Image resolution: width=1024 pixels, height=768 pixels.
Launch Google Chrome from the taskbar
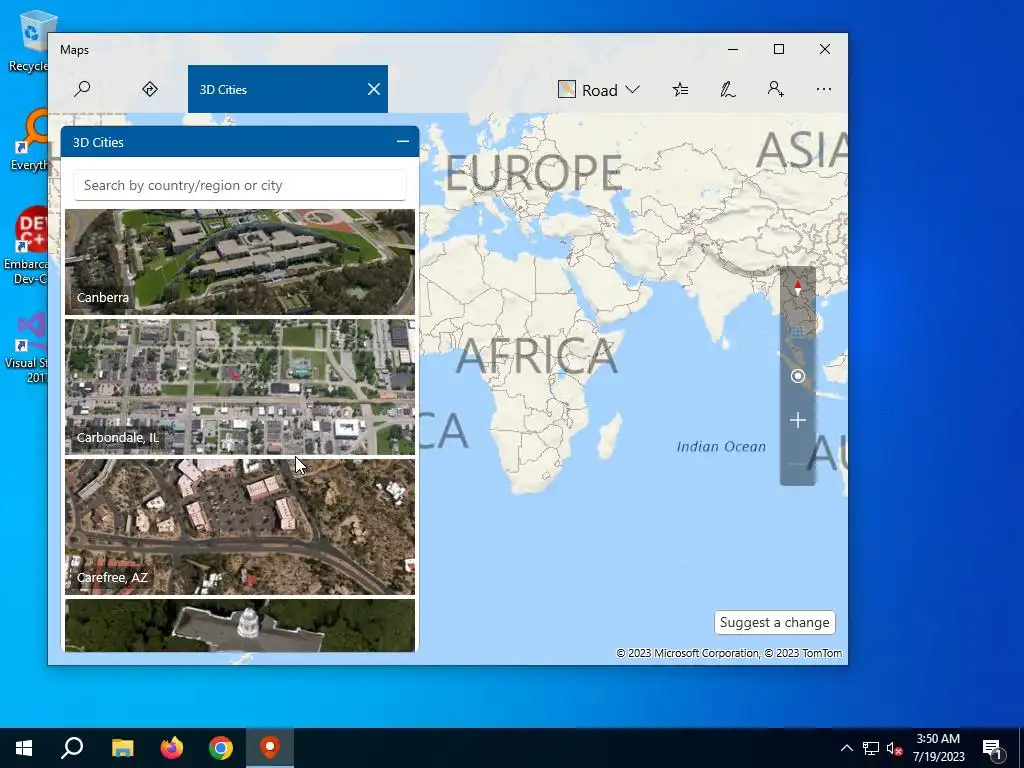[221, 748]
